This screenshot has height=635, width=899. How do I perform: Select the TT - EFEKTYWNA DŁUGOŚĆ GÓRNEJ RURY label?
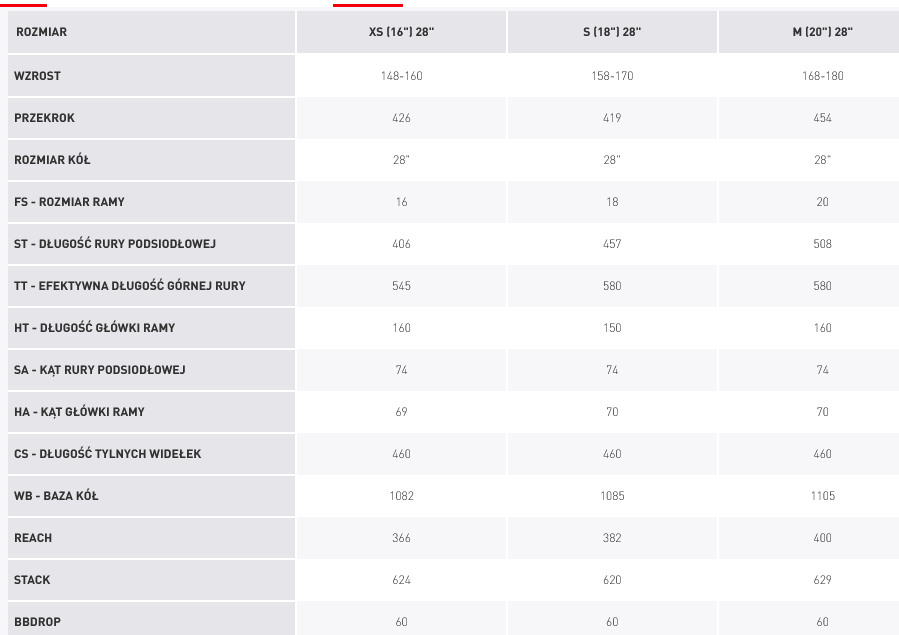pyautogui.click(x=130, y=286)
